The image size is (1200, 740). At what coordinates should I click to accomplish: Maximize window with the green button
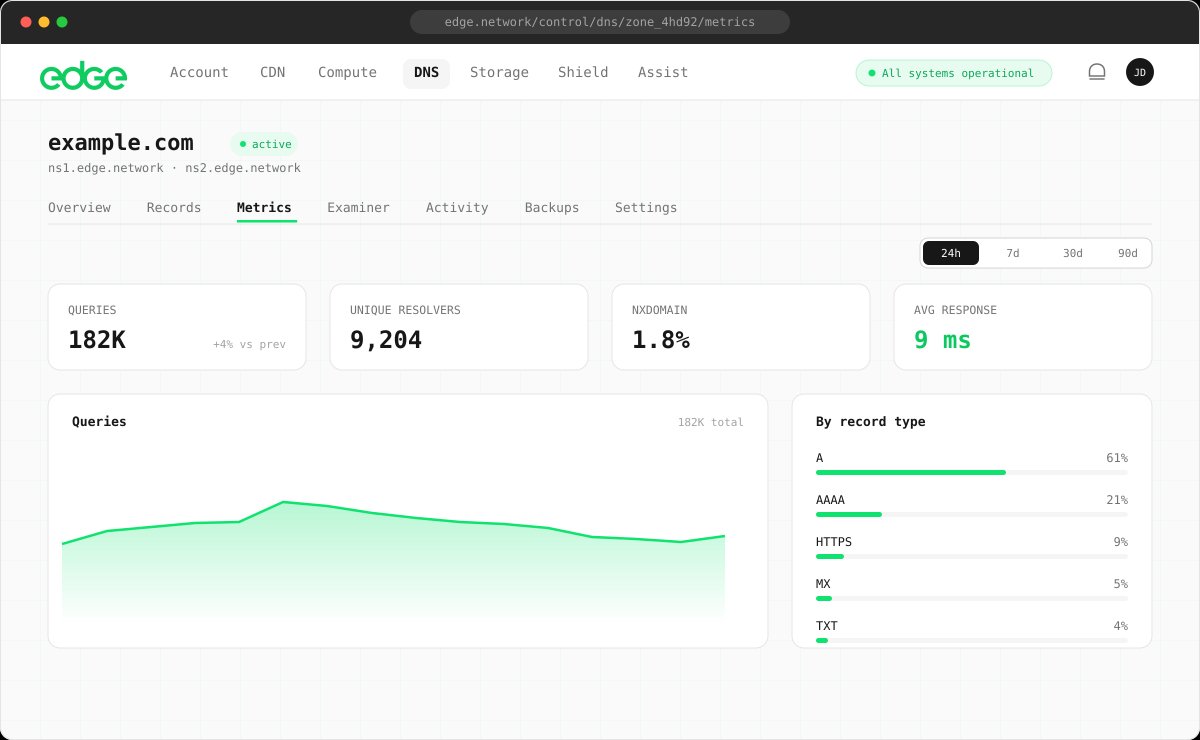click(62, 22)
